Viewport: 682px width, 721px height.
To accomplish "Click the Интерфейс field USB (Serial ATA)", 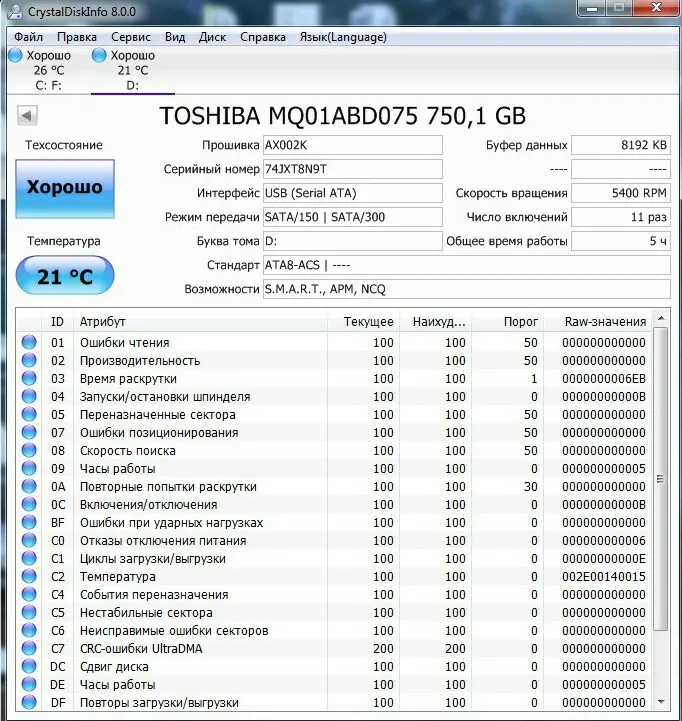I will click(353, 193).
